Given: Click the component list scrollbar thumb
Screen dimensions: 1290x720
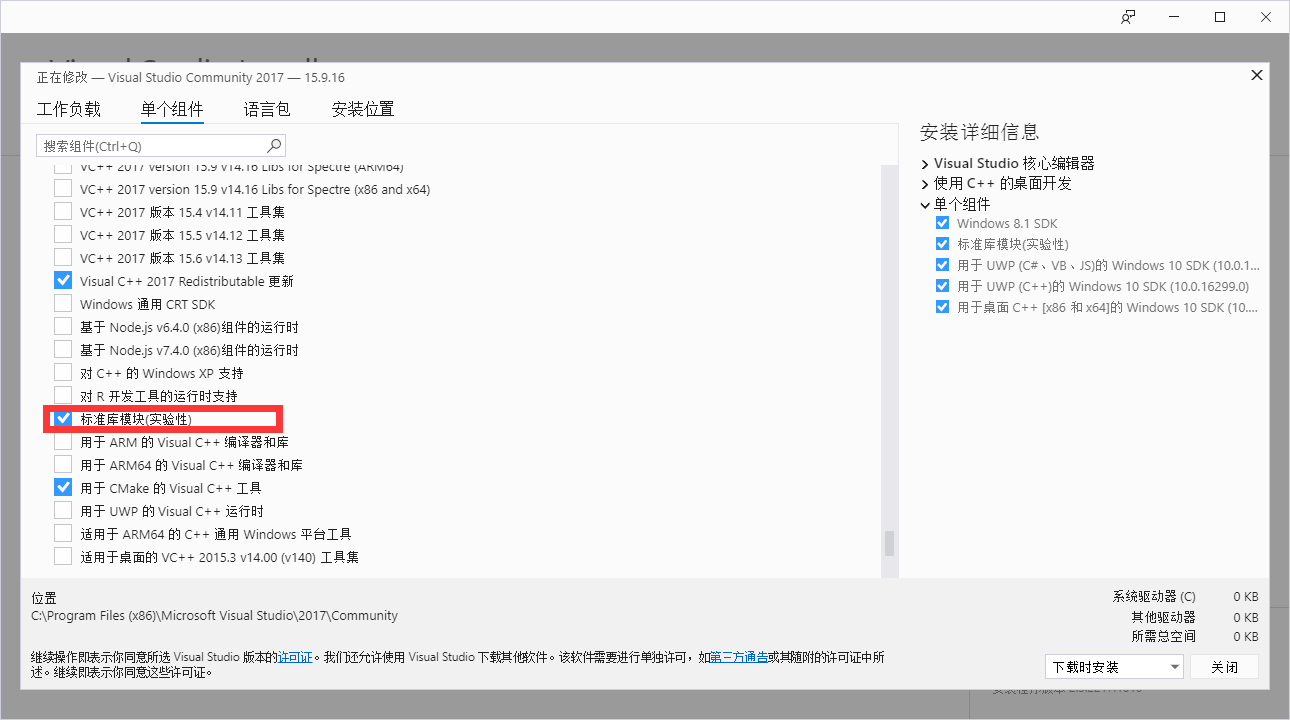Looking at the screenshot, I should tap(889, 543).
